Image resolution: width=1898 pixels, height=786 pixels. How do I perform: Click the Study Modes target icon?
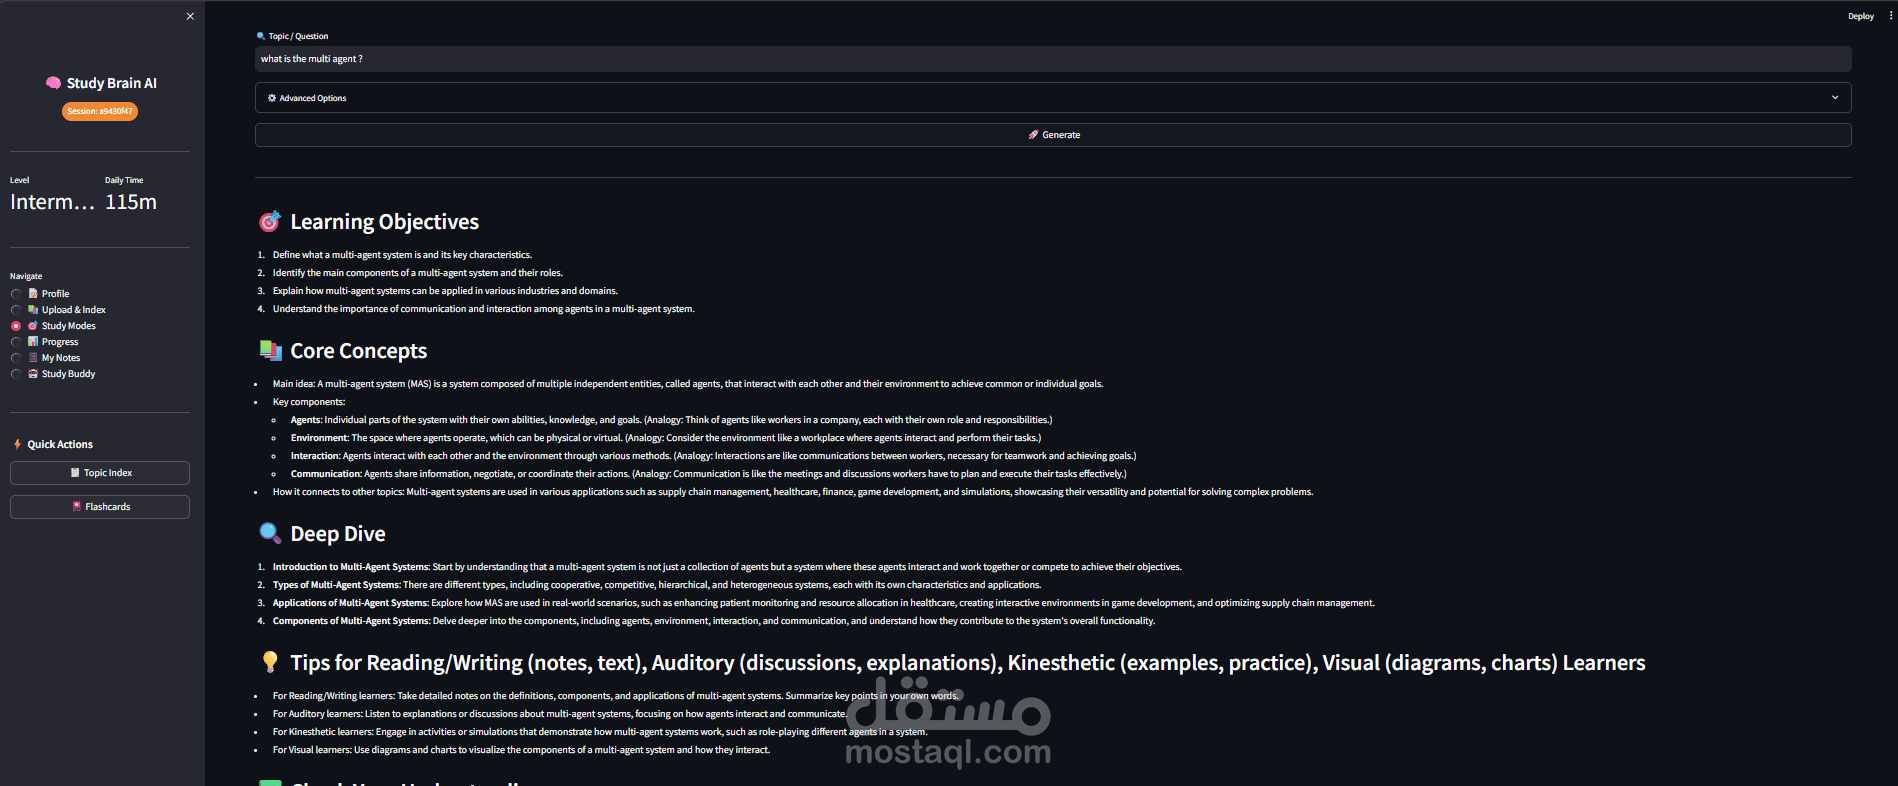click(x=33, y=325)
